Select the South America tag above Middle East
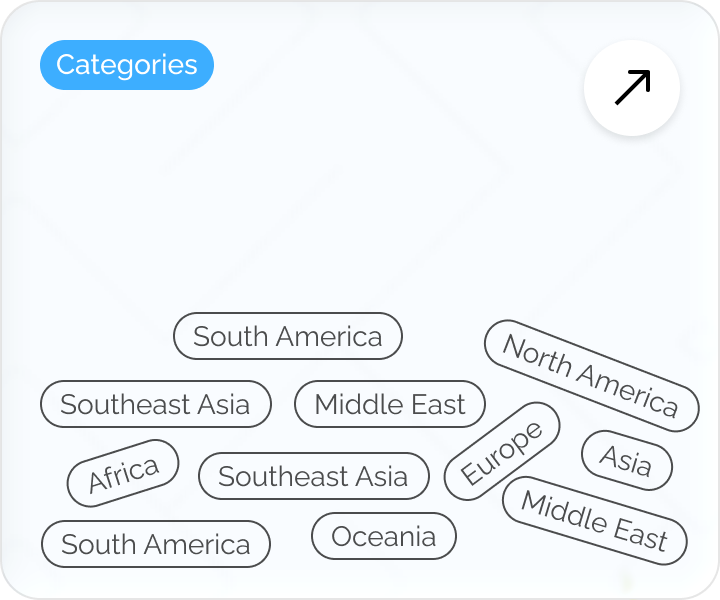The image size is (720, 600). (x=288, y=336)
